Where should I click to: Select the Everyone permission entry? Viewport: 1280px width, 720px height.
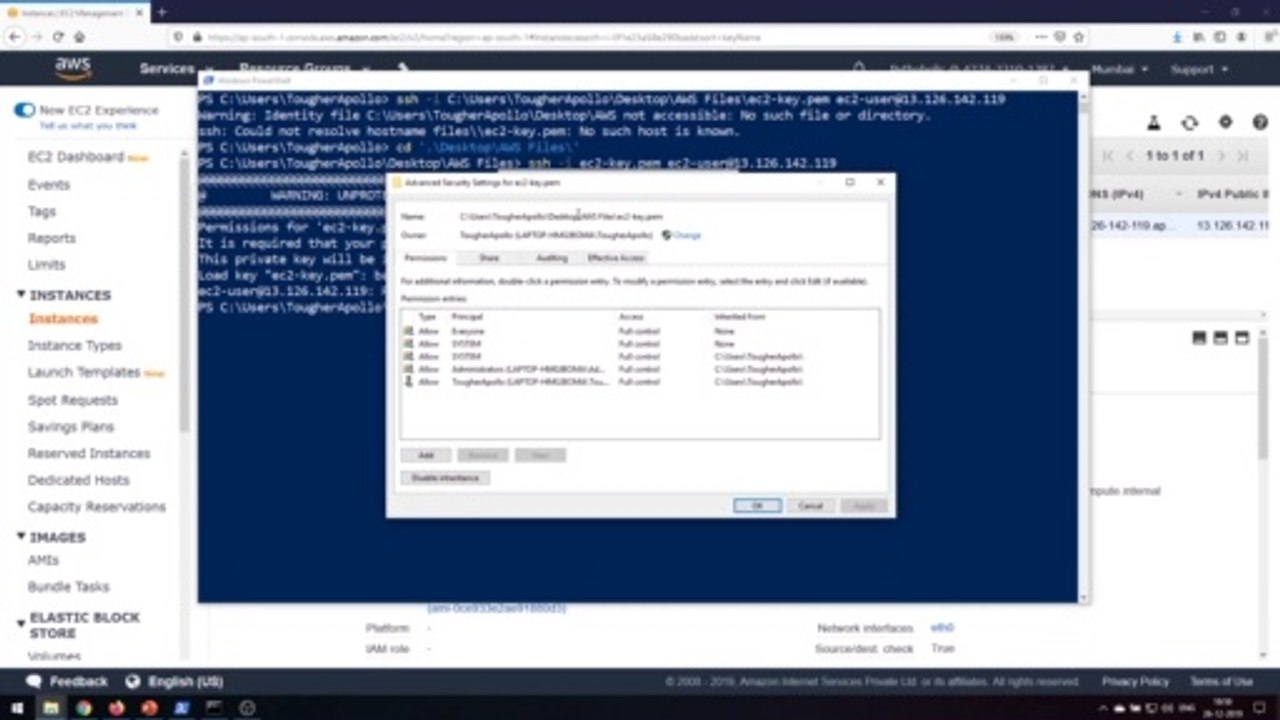tap(640, 331)
